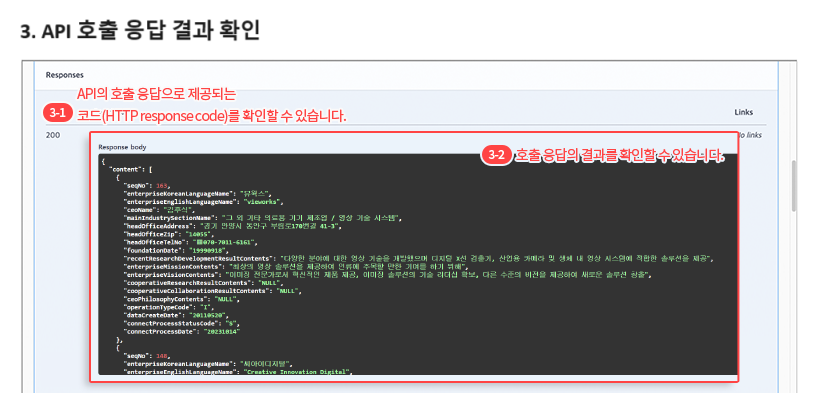Screen dimensions: 820x393
Task: Click the "Creative Innovation Digital" value
Action: pos(296,372)
